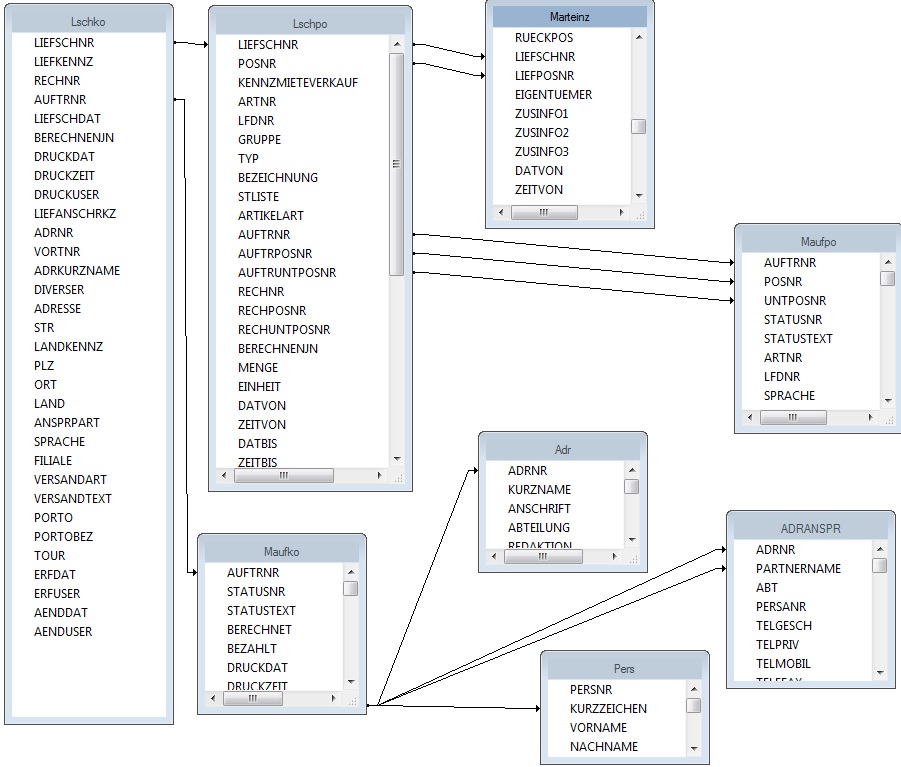Click scroll down arrow in Maufpo table
Screen dimensions: 901x767
(888, 400)
